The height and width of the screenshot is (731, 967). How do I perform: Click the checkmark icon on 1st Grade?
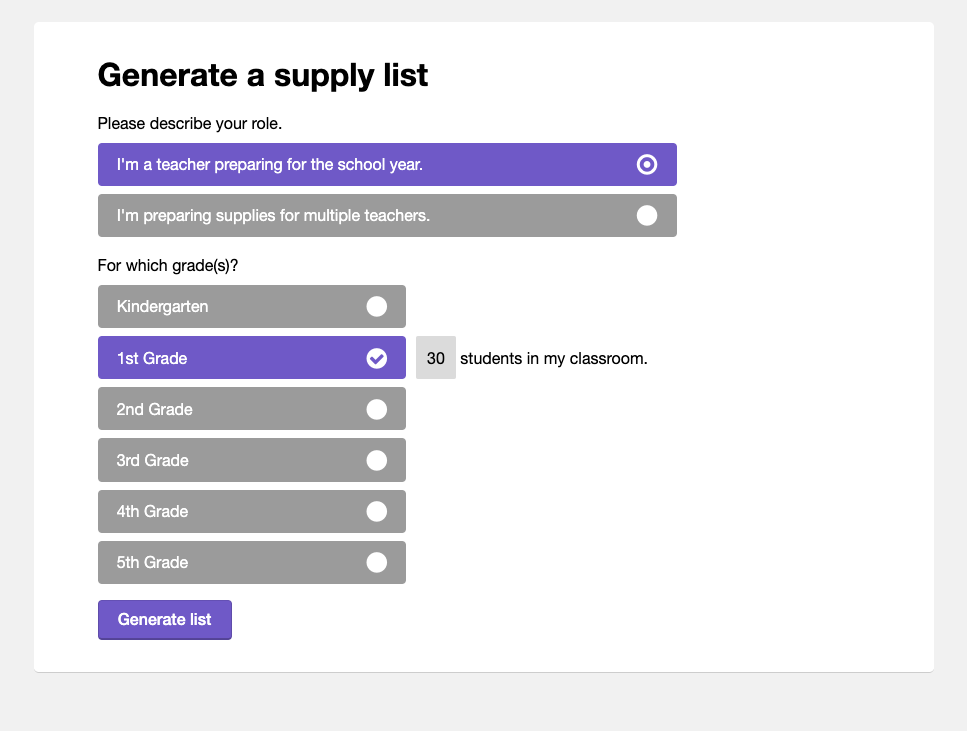376,358
